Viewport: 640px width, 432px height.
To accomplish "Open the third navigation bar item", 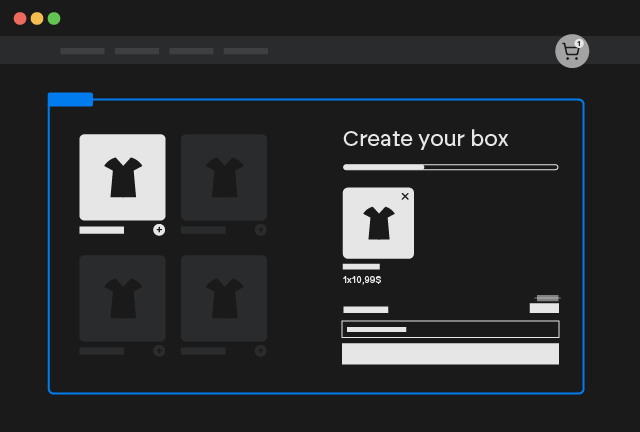I will tap(191, 51).
